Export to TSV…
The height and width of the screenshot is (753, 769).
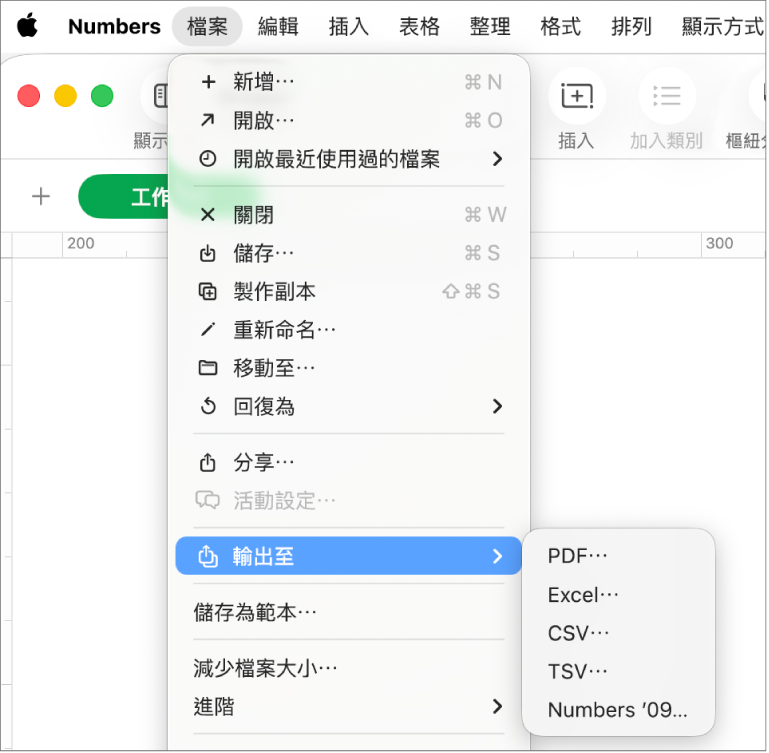tap(618, 671)
